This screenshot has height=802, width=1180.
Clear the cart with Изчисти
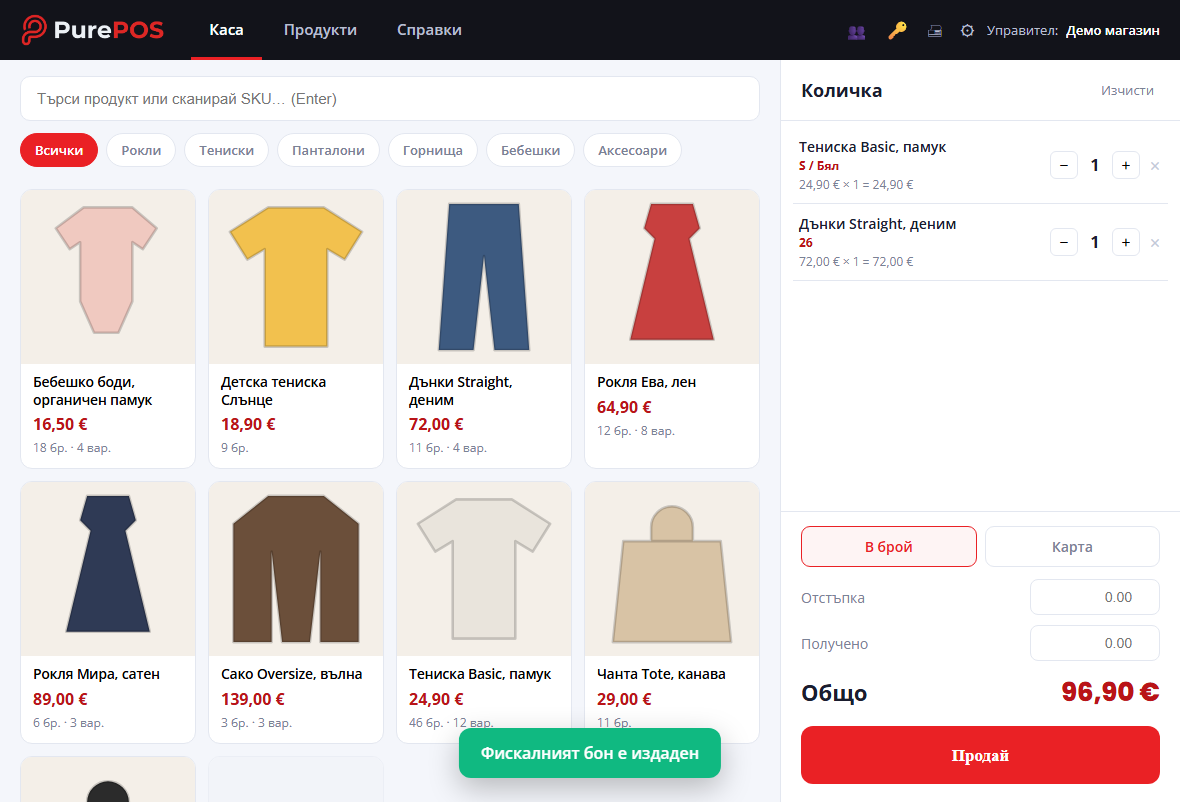coord(1127,90)
